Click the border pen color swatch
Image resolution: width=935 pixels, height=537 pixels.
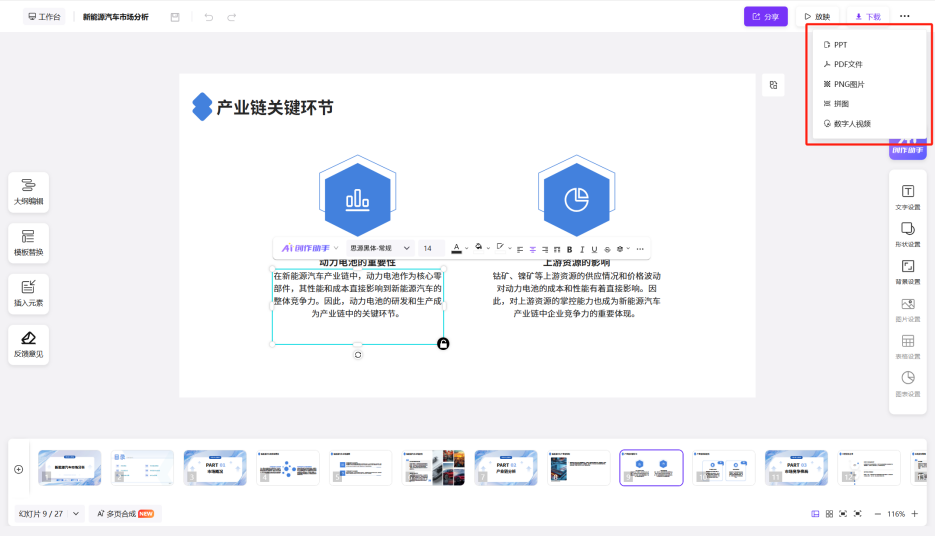500,247
